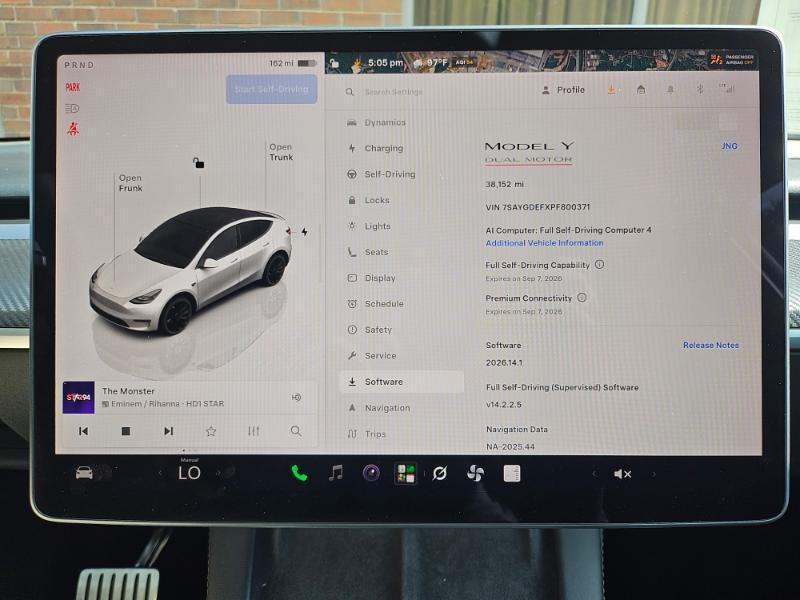Open the Music app note icon
Viewport: 800px width, 600px height.
click(336, 473)
